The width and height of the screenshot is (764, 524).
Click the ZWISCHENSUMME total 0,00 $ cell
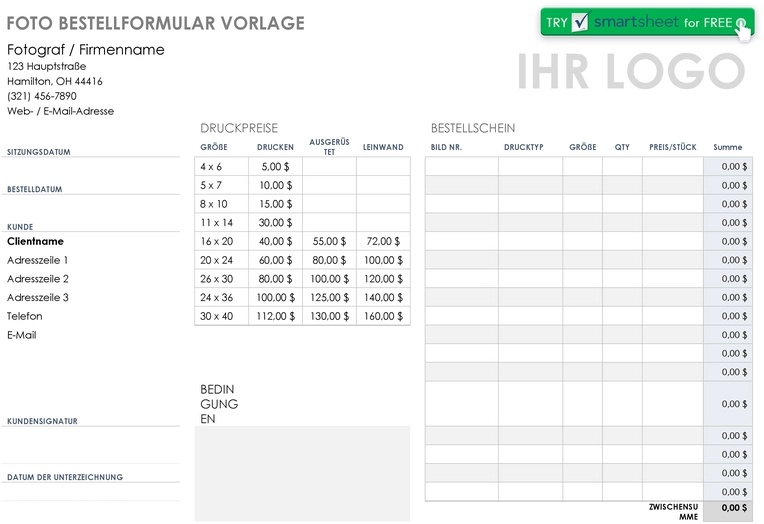coord(728,511)
